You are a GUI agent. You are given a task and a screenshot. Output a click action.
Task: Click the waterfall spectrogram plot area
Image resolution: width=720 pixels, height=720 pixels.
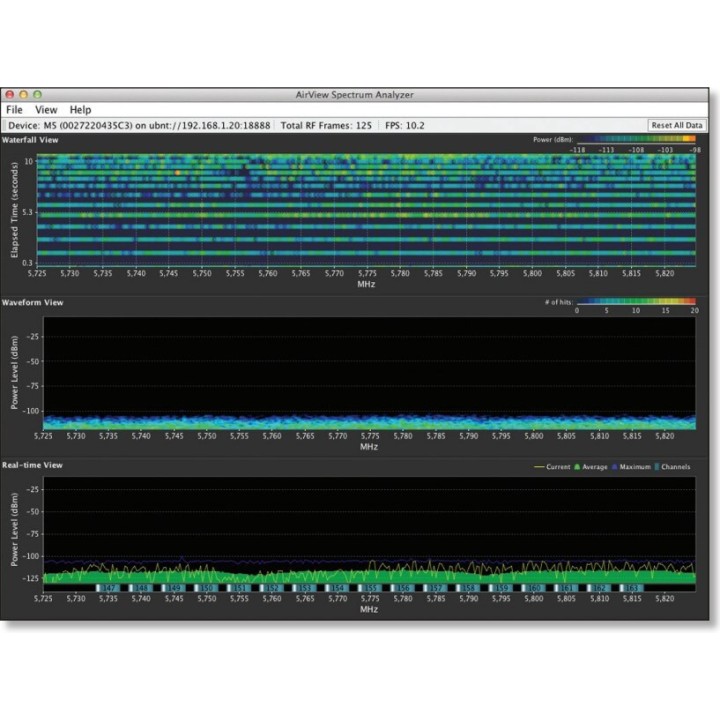(366, 210)
